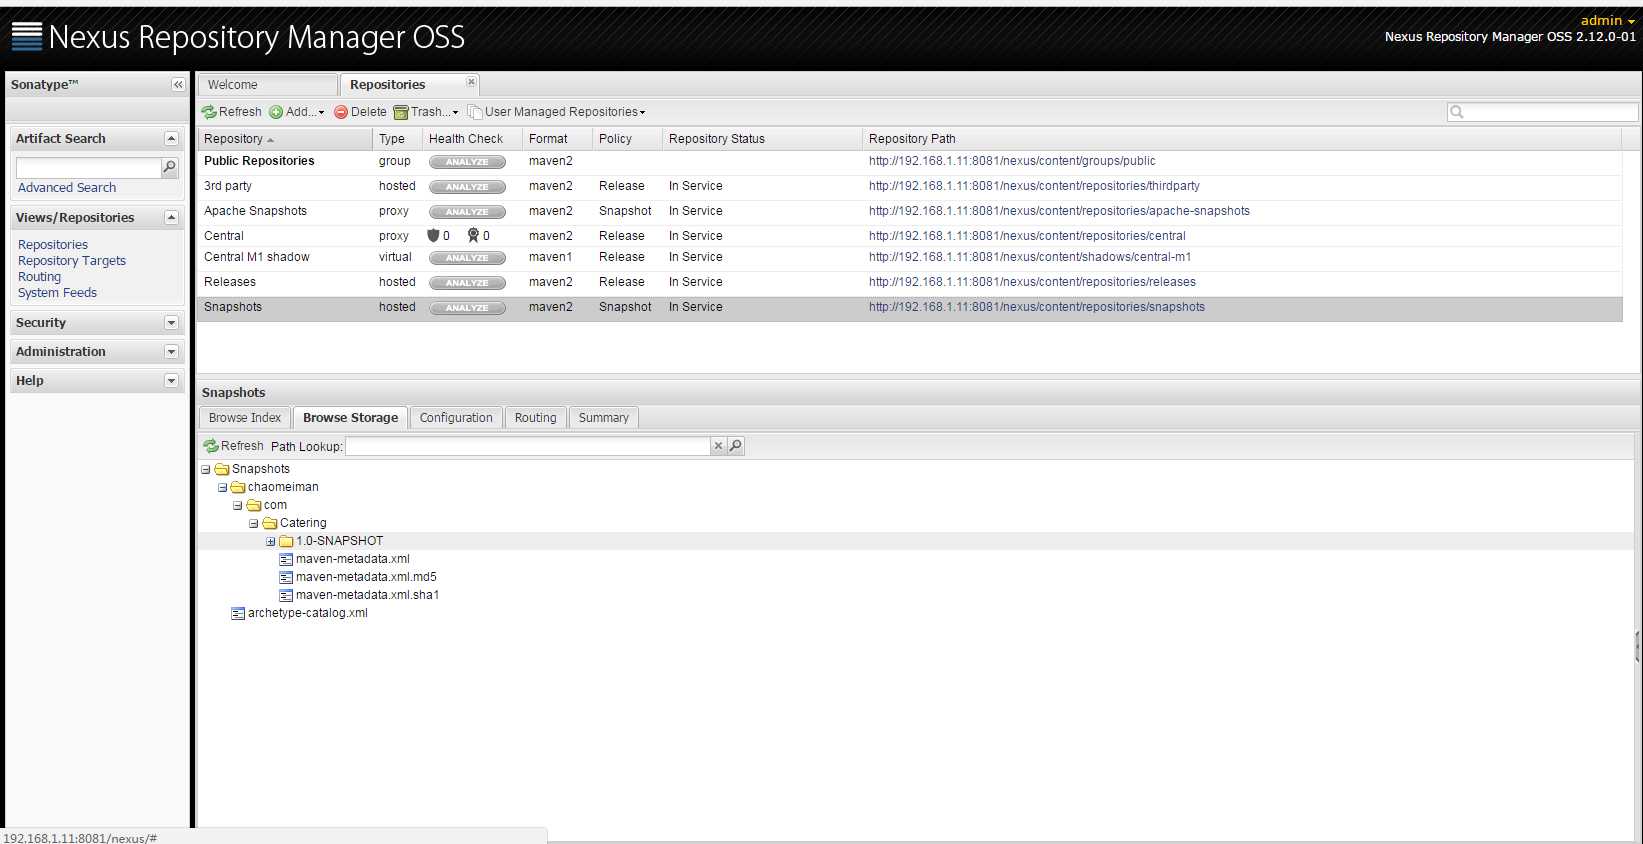Expand the Administration panel
The image size is (1643, 844).
click(x=171, y=352)
